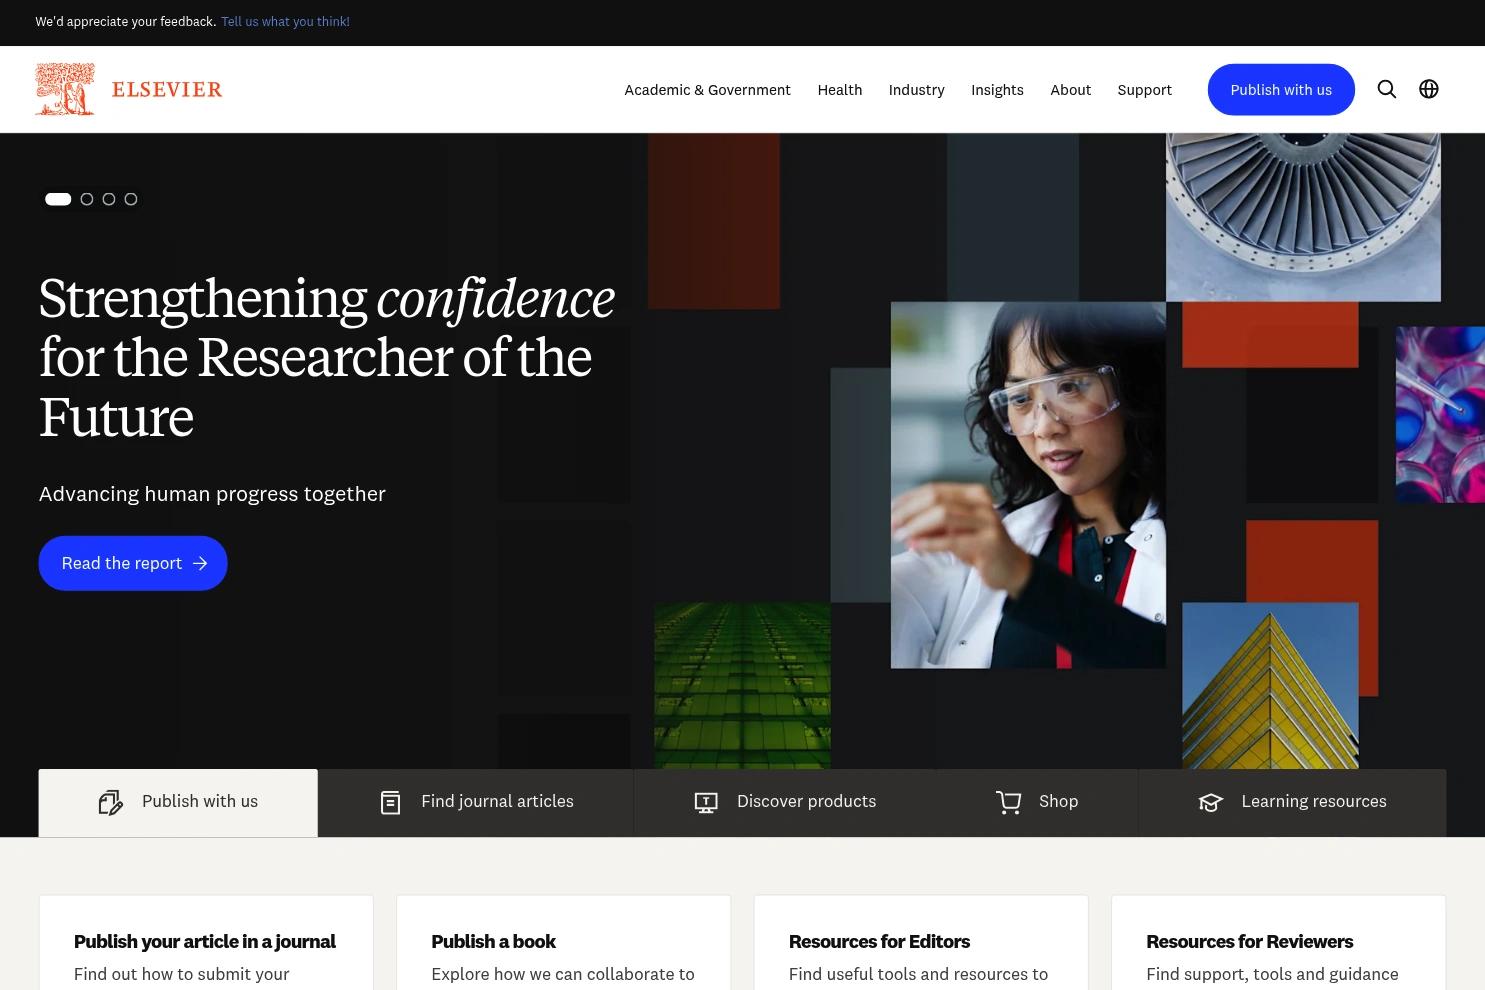This screenshot has height=990, width=1485.
Task: Click the Read the report button
Action: point(133,563)
